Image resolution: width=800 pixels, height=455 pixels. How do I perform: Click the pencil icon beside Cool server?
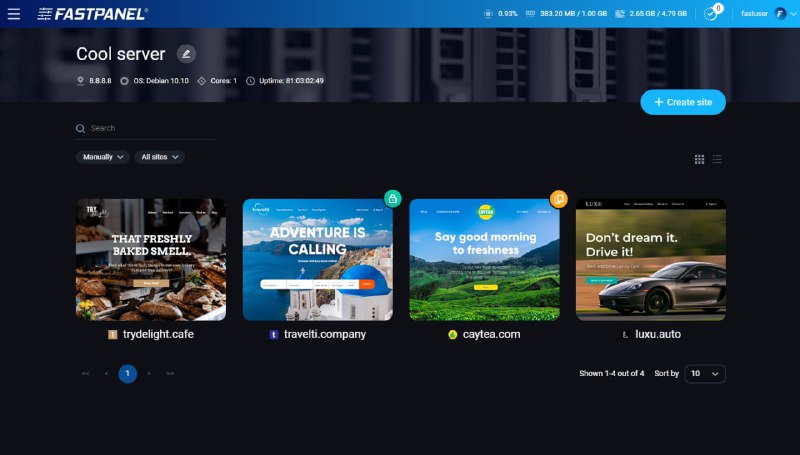[x=186, y=54]
